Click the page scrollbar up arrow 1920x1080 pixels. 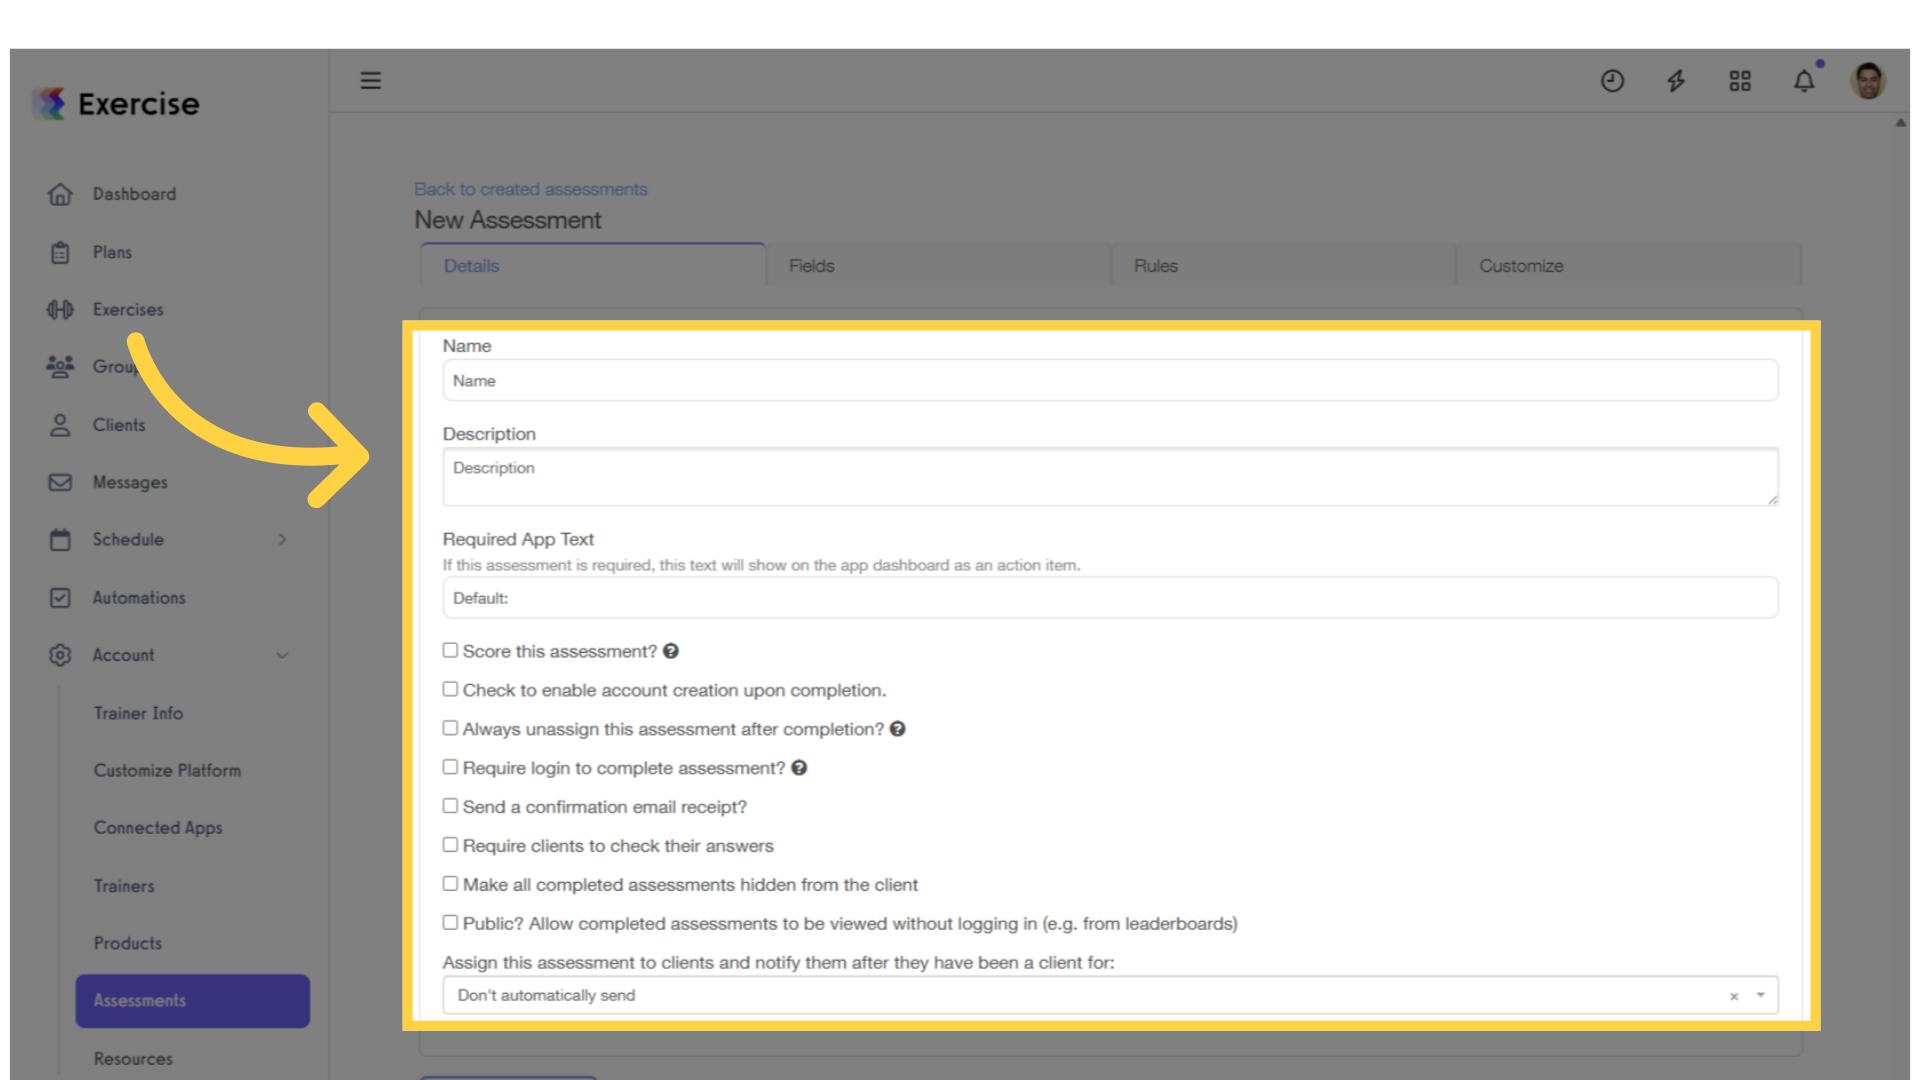point(1900,123)
